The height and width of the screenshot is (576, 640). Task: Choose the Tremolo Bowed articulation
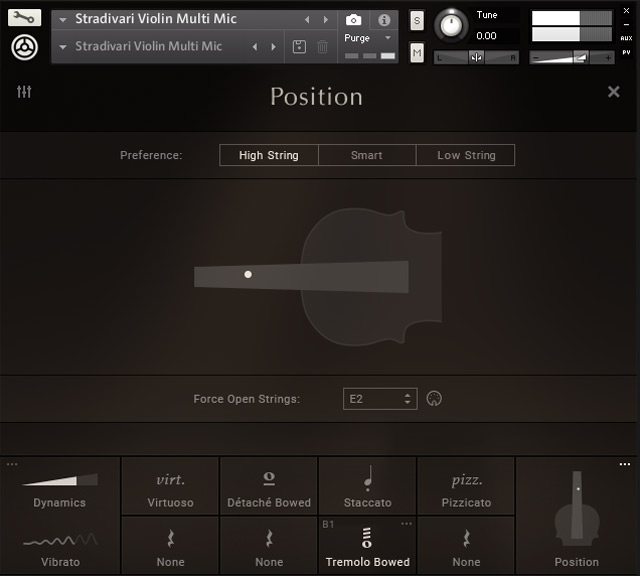click(368, 545)
